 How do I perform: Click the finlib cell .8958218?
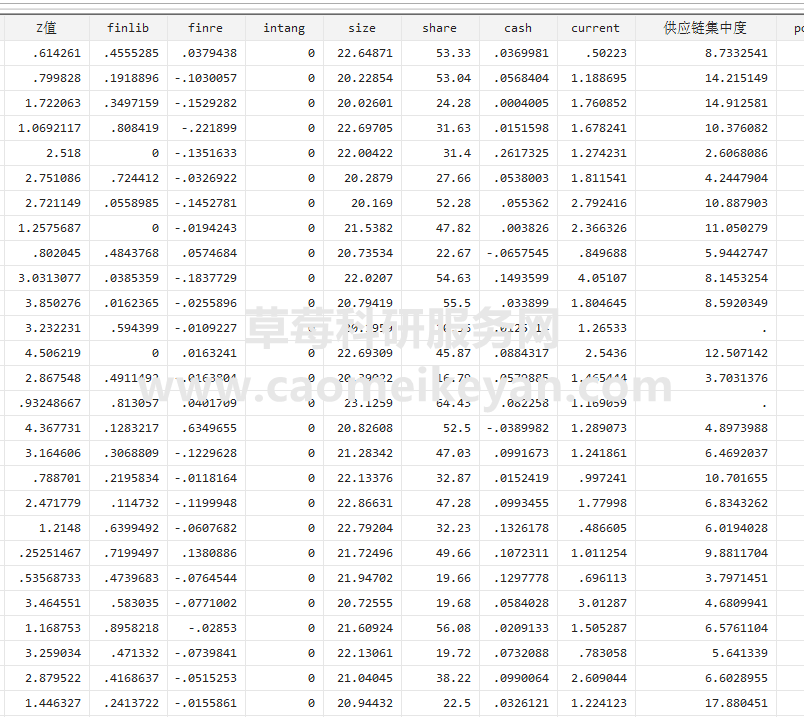pos(128,628)
